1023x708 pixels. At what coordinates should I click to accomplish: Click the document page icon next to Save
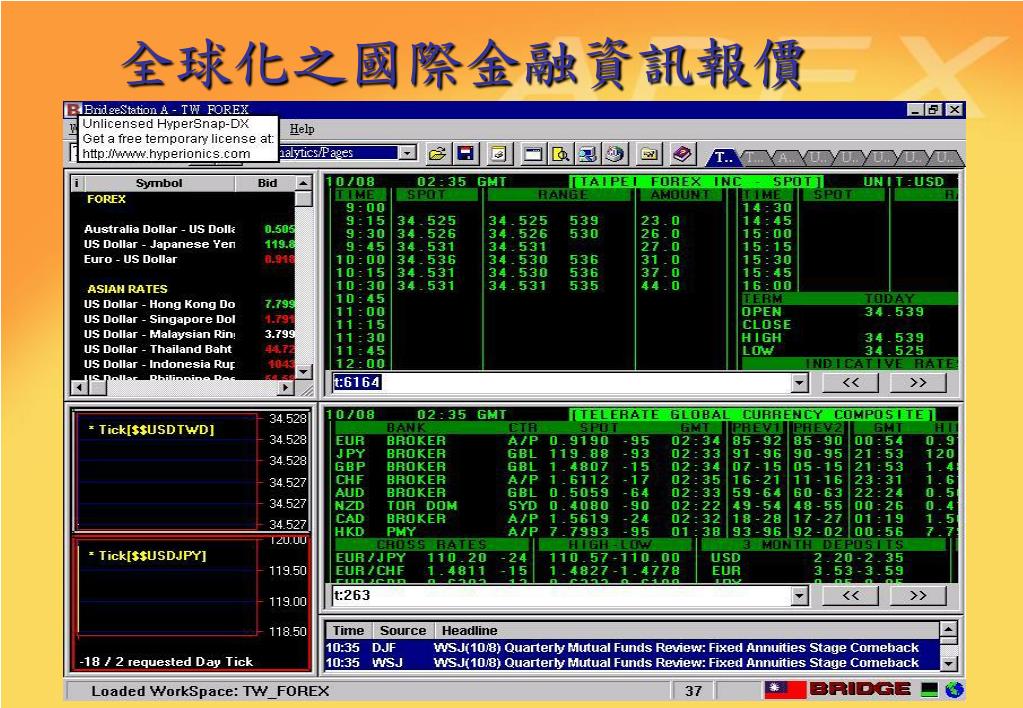click(499, 154)
